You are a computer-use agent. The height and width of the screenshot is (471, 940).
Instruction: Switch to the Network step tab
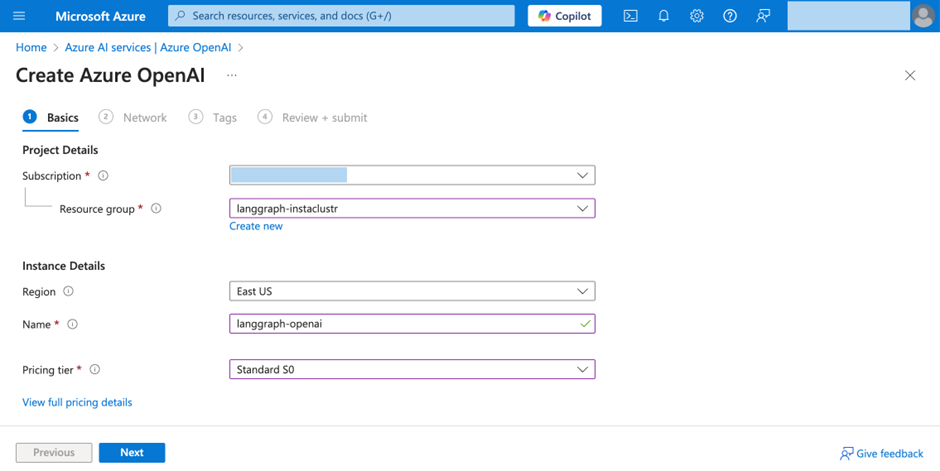pos(133,117)
